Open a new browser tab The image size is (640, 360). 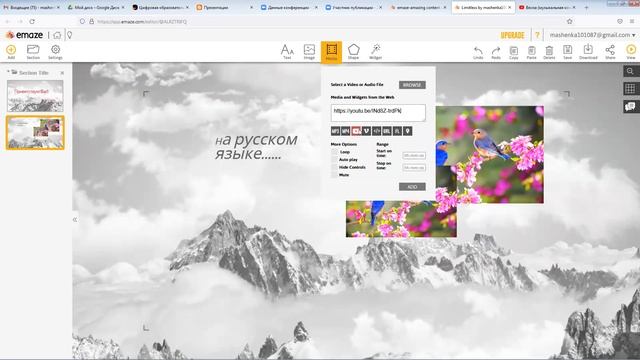point(586,7)
